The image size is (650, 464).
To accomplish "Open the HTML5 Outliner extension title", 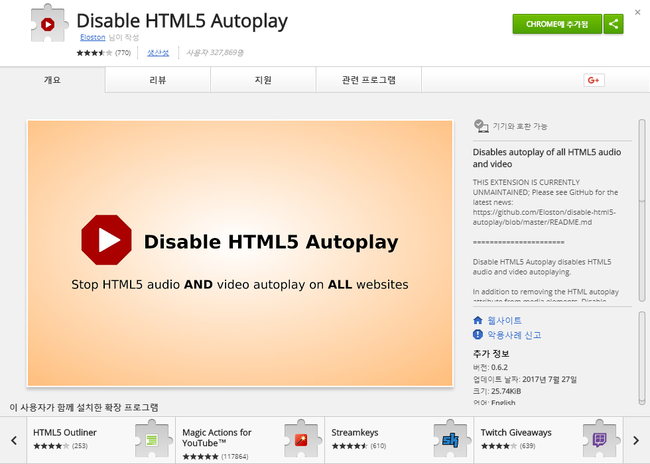I will pyautogui.click(x=65, y=432).
